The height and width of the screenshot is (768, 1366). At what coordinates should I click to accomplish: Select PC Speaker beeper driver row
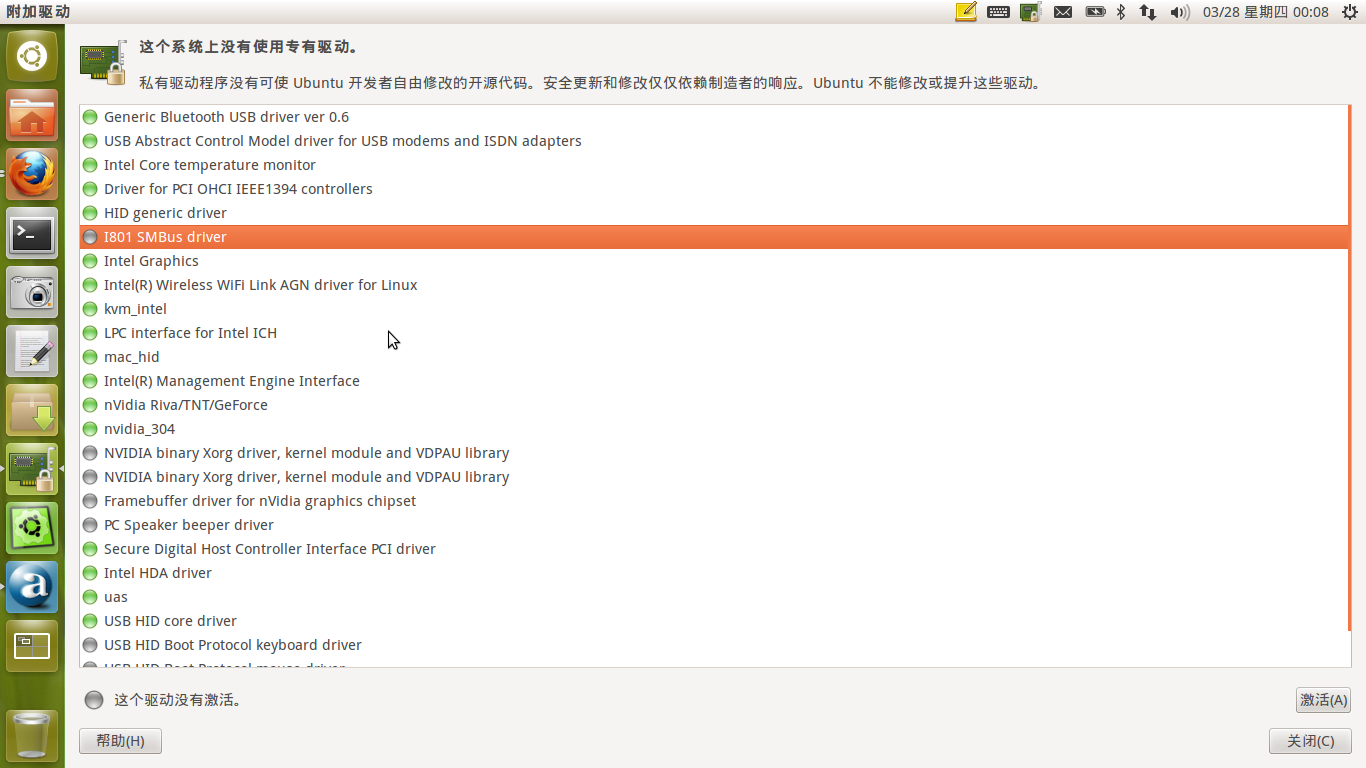714,525
